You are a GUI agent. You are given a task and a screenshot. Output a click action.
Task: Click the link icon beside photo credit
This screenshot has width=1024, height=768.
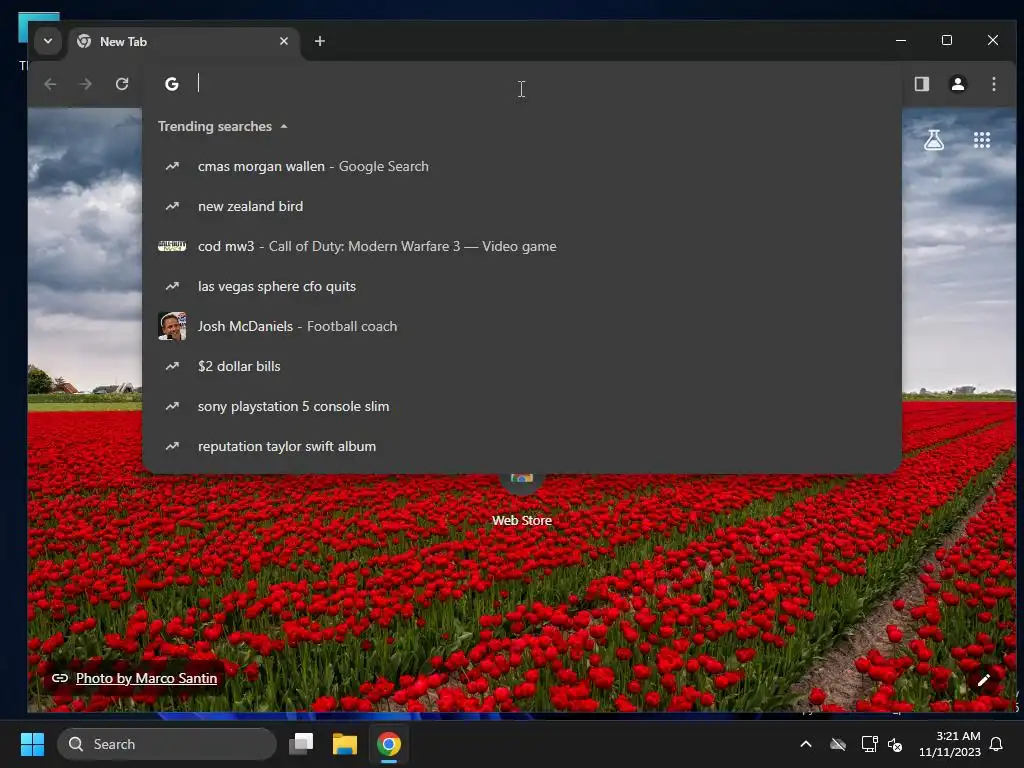[x=60, y=678]
